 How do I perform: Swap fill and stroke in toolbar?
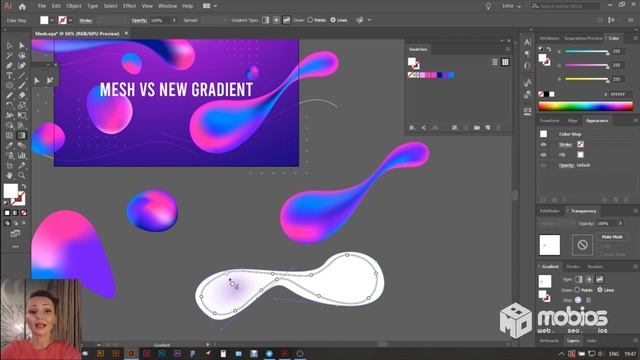click(24, 187)
